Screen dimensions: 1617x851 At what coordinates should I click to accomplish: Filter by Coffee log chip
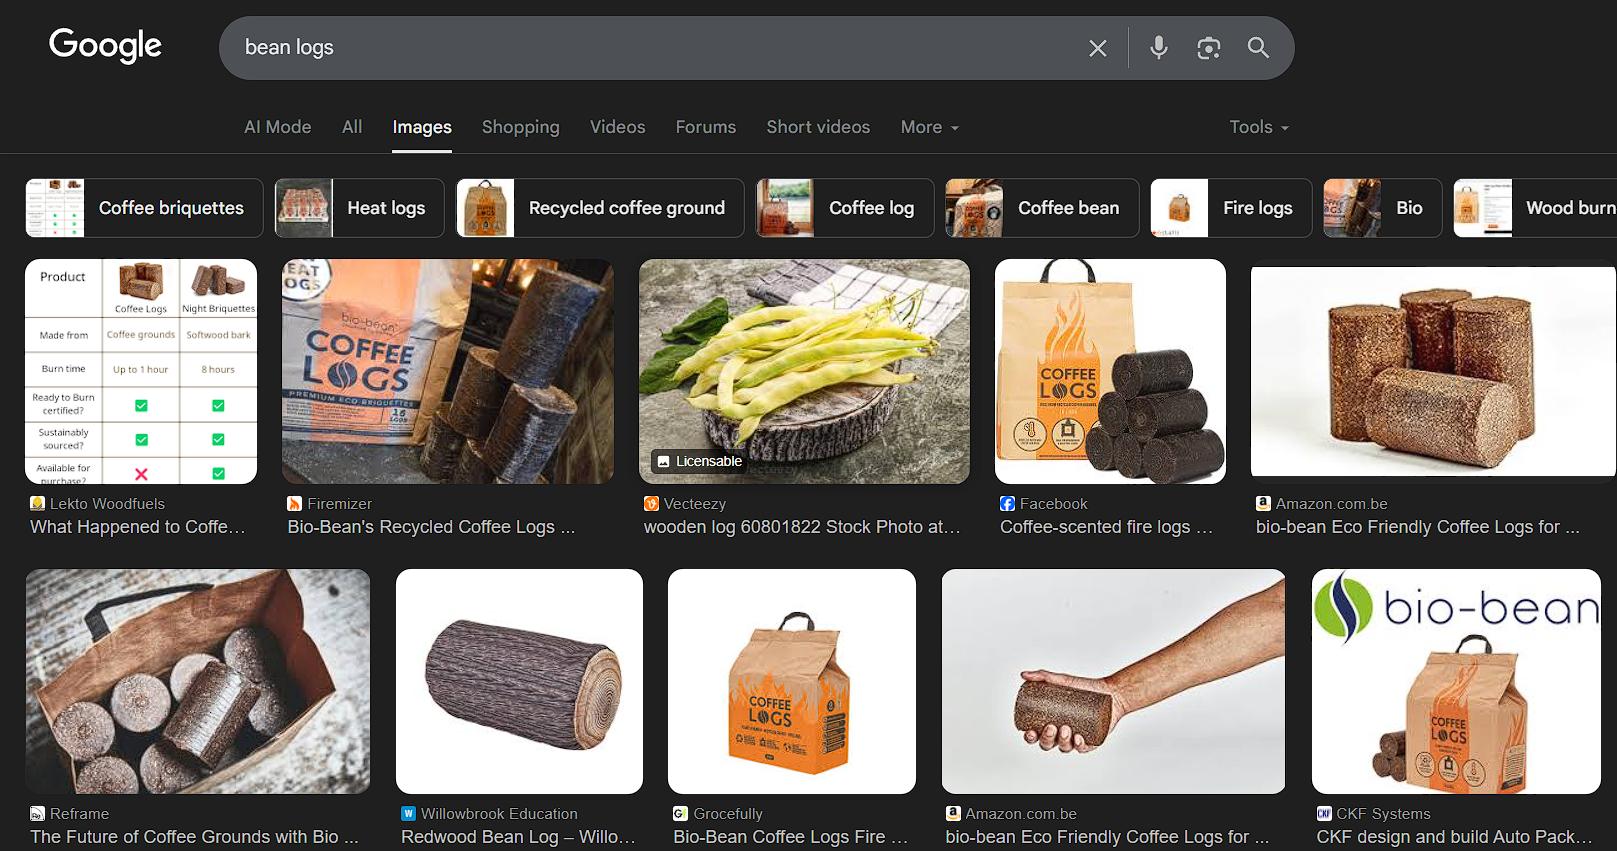click(845, 208)
